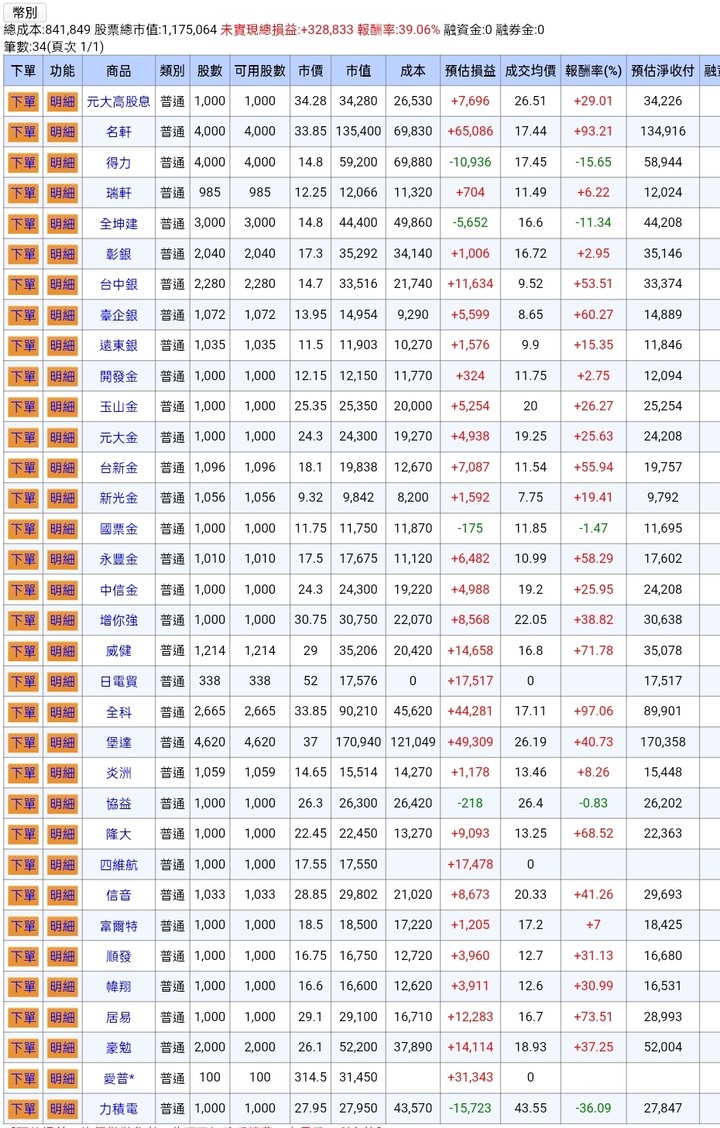Open 明細 for 日電貿

[x=63, y=681]
